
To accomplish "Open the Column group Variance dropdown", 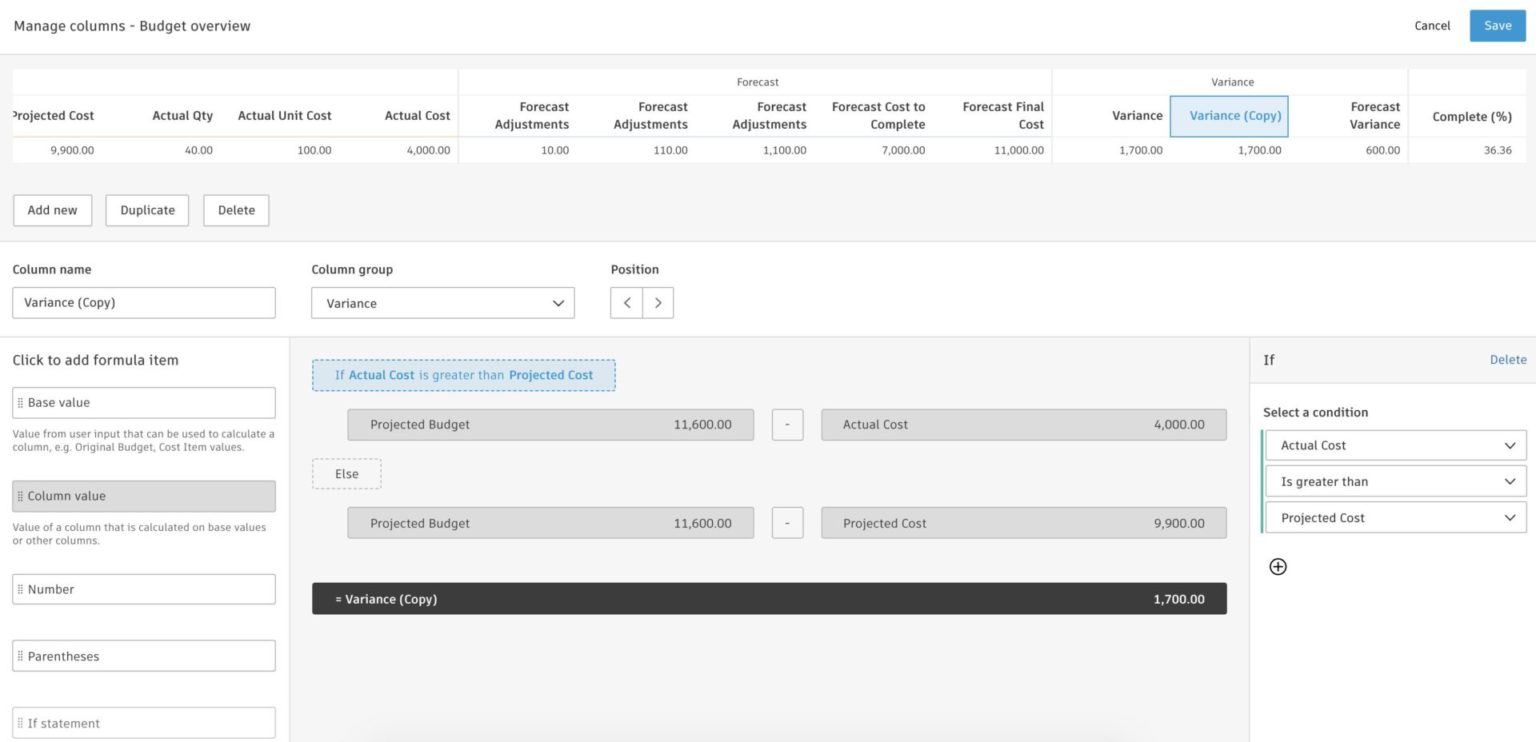I will pos(443,303).
